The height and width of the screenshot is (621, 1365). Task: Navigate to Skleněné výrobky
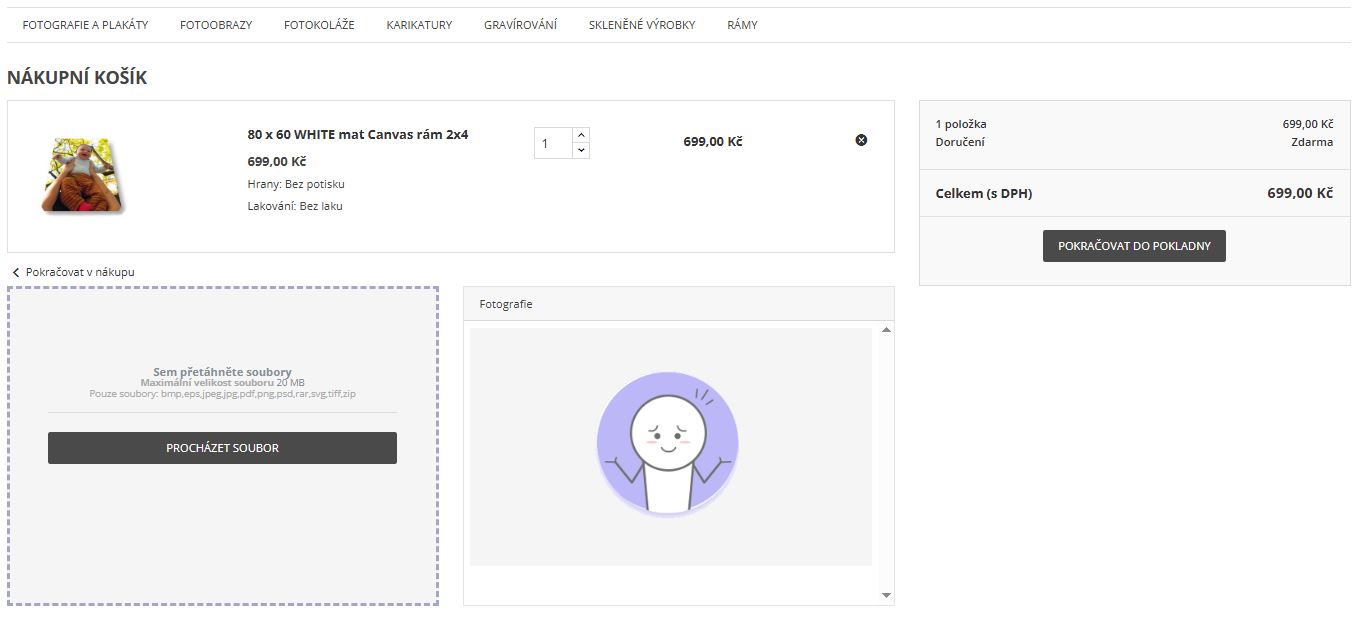(642, 25)
